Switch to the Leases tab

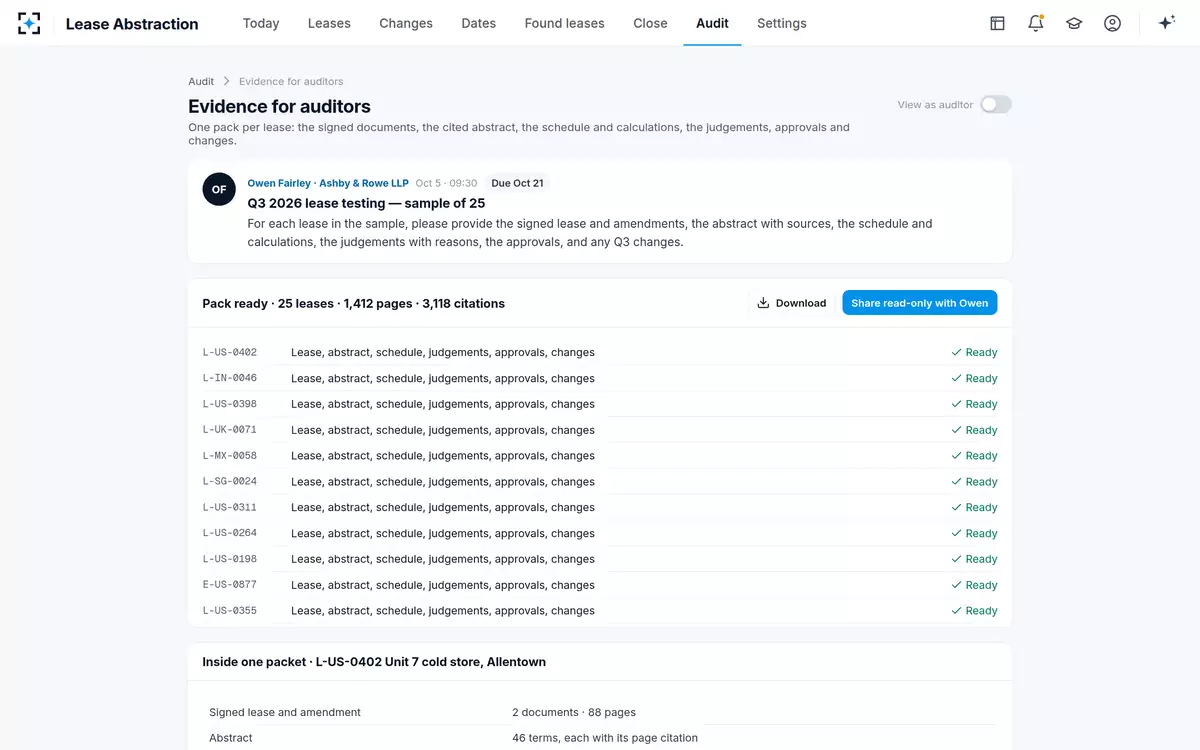[329, 23]
